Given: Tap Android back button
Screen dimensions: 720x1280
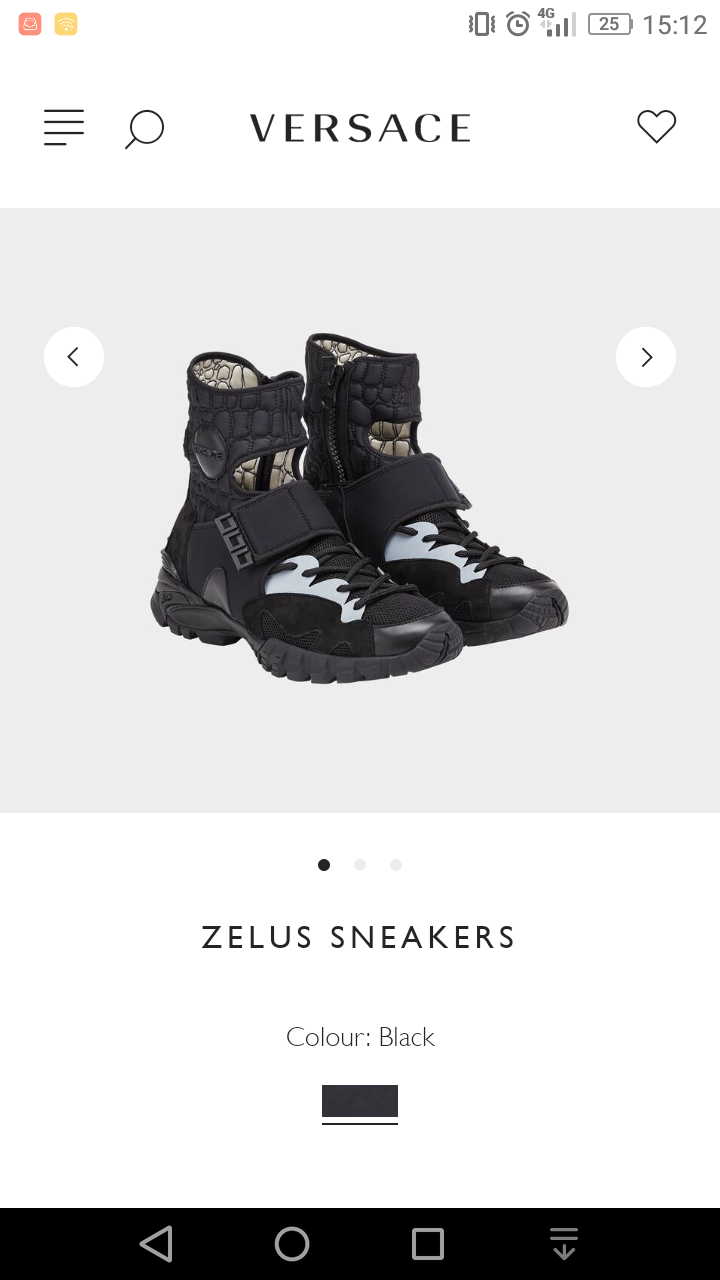Looking at the screenshot, I should coord(156,1244).
